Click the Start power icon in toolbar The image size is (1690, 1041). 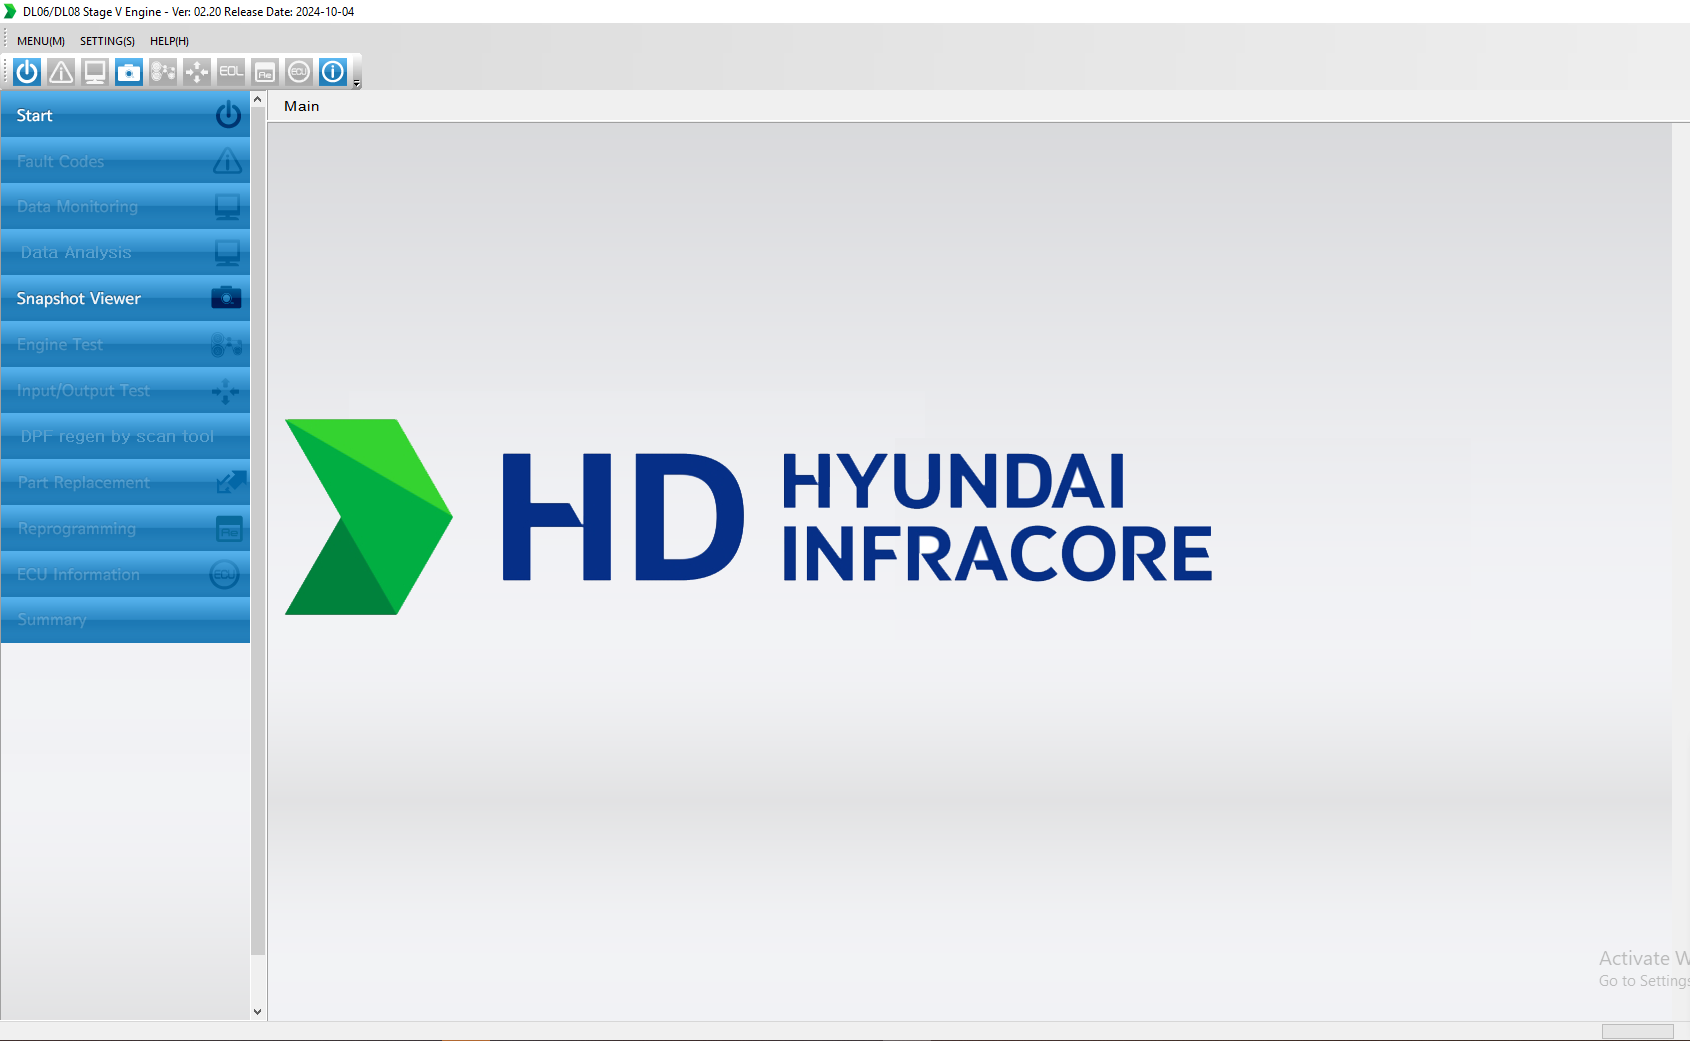pos(27,72)
